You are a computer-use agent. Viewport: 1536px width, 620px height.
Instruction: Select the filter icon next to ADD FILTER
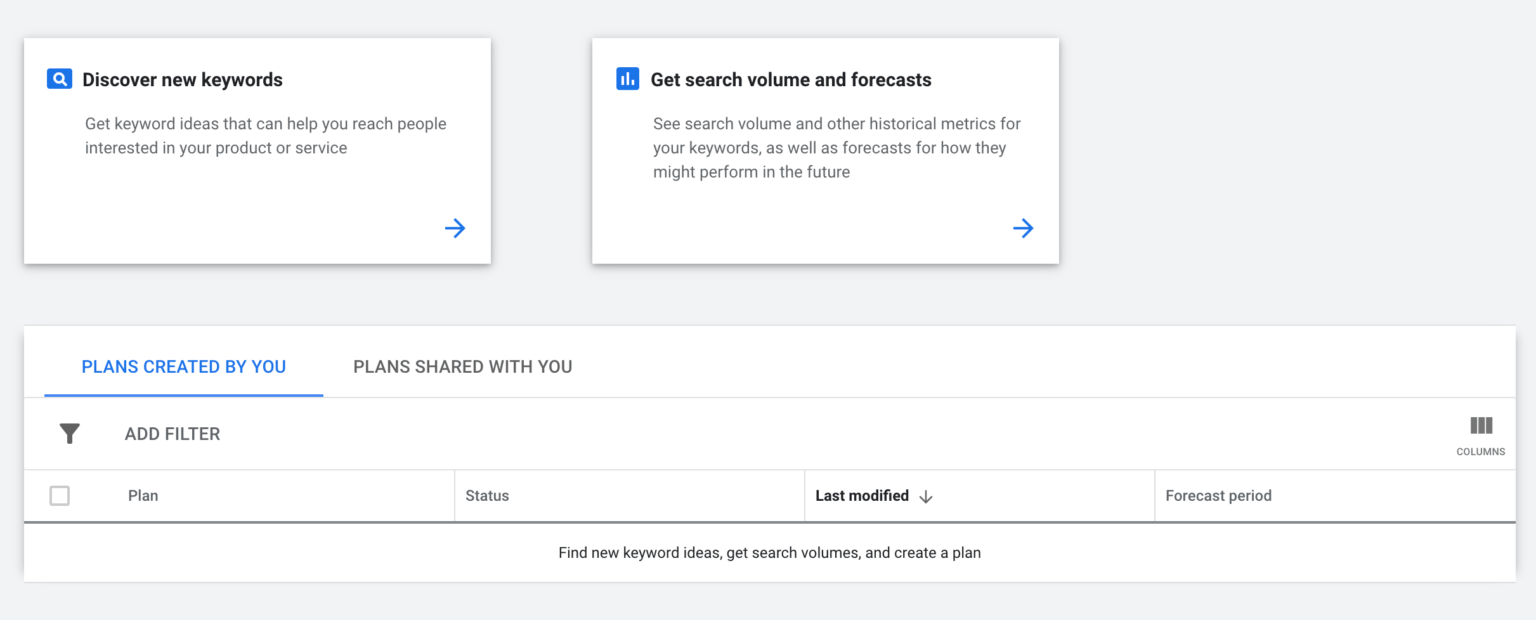tap(69, 433)
